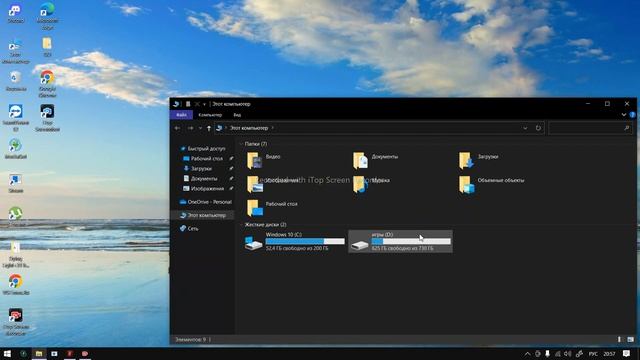Select Документы in sidebar
This screenshot has width=640, height=360.
click(200, 179)
